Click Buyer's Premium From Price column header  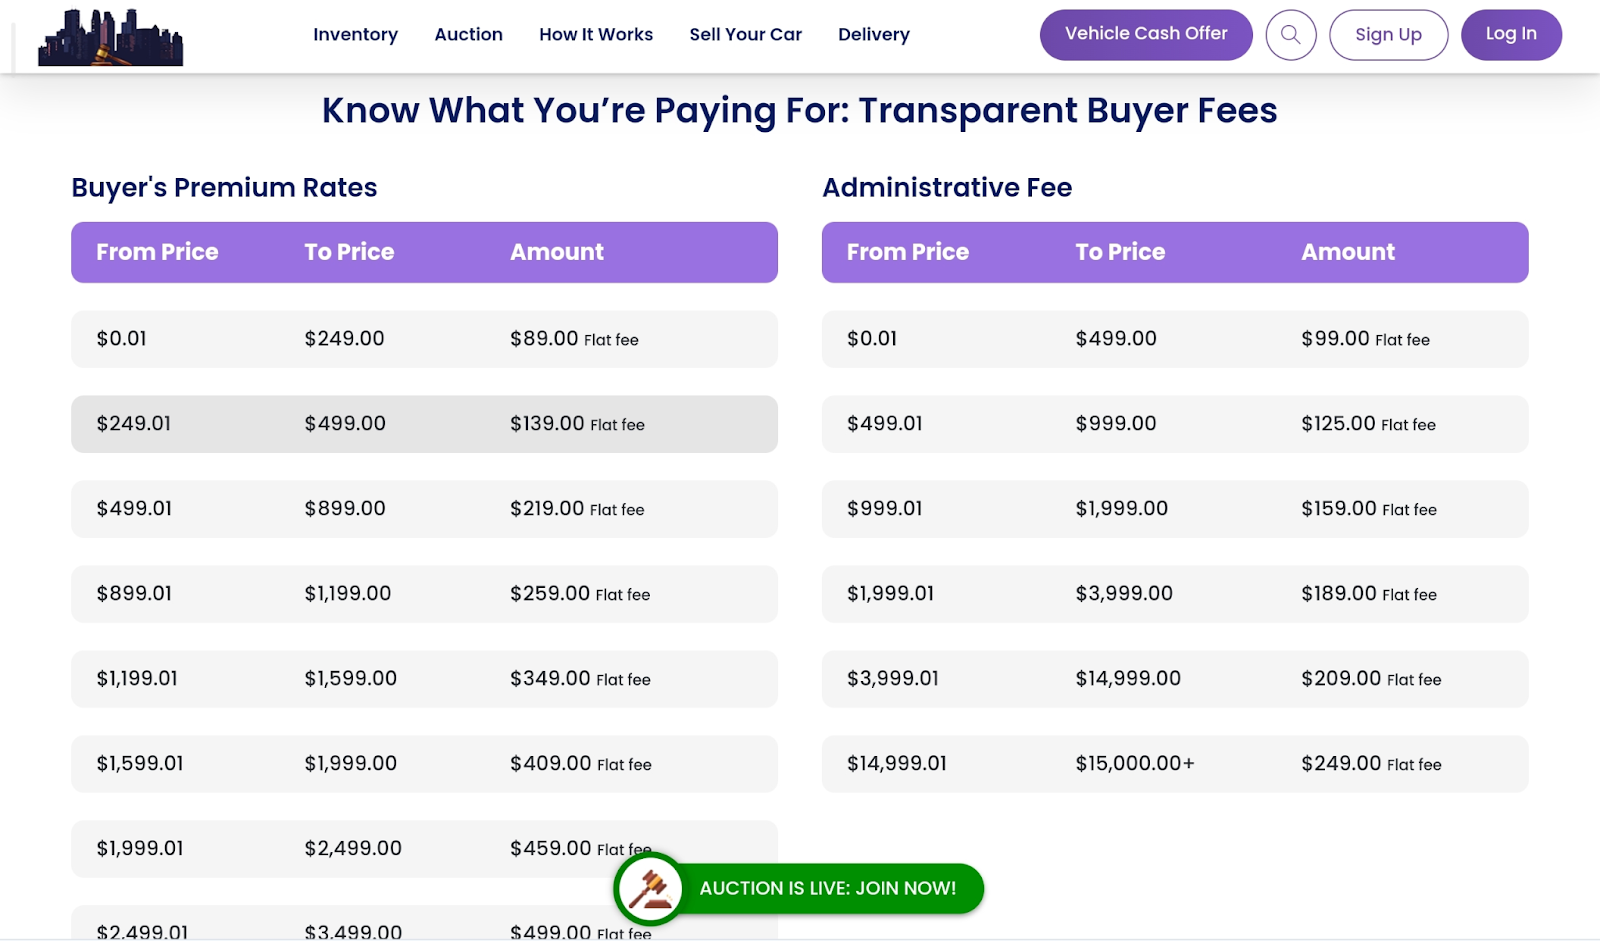(157, 252)
